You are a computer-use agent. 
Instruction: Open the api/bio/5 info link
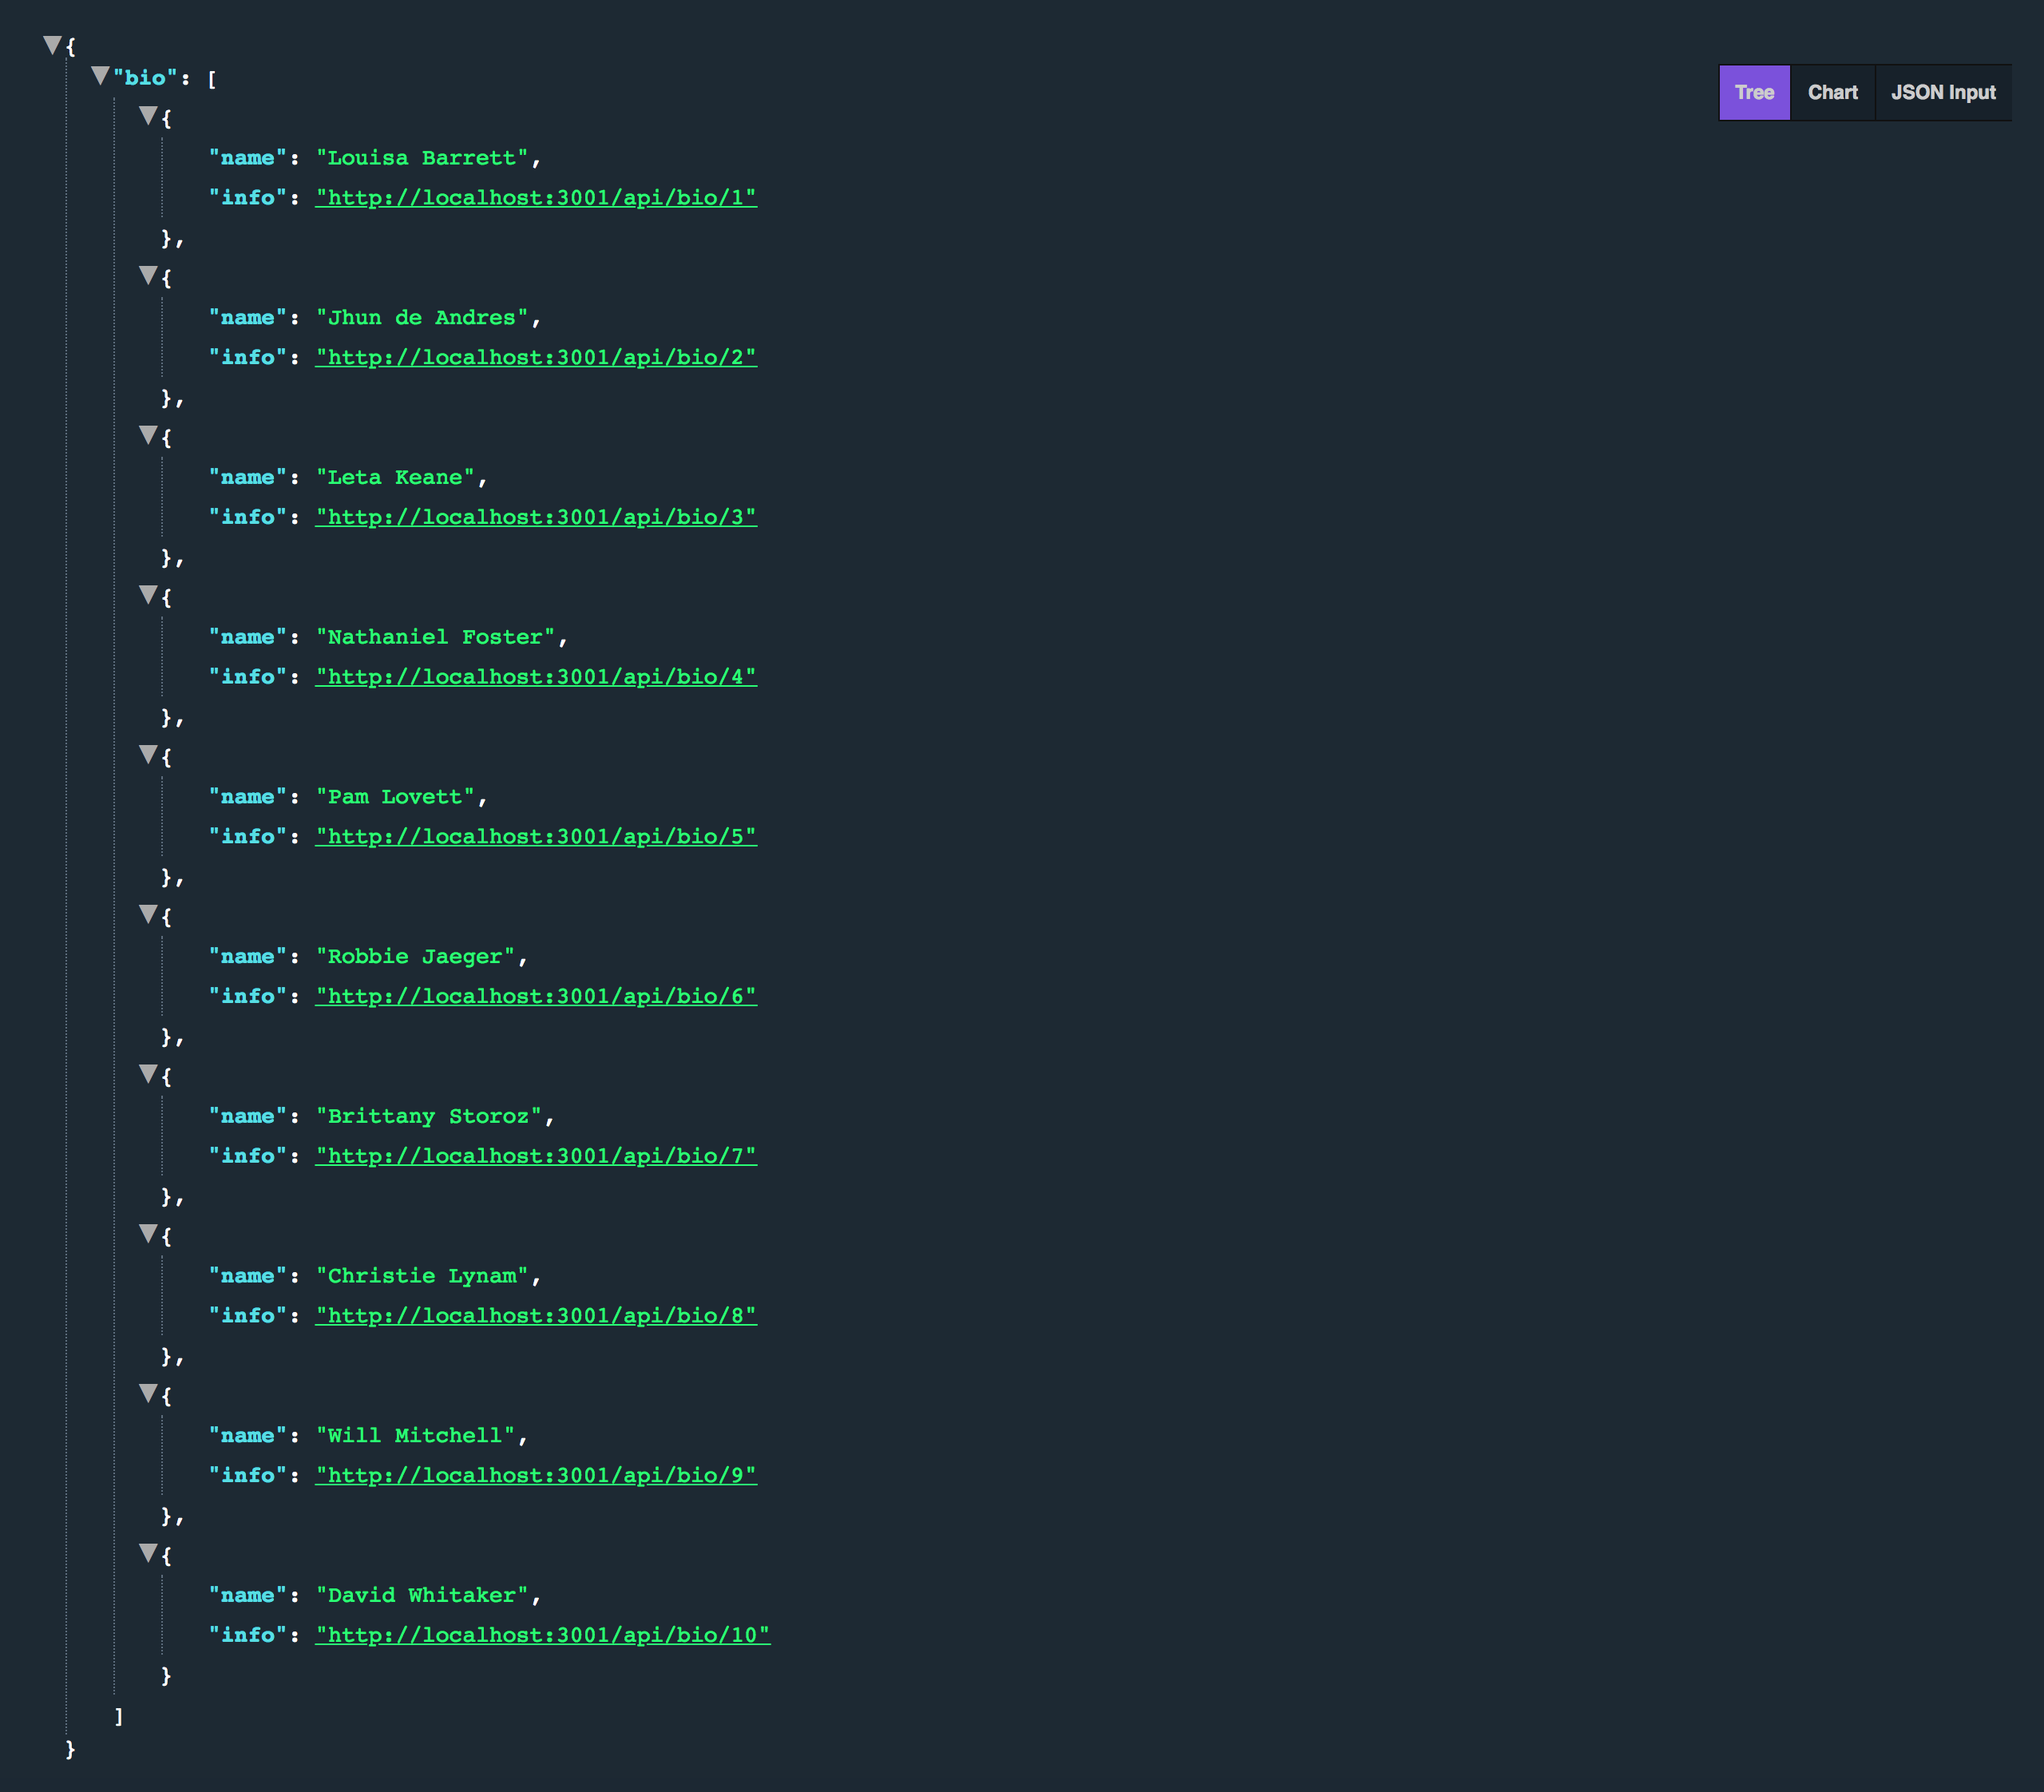(536, 837)
